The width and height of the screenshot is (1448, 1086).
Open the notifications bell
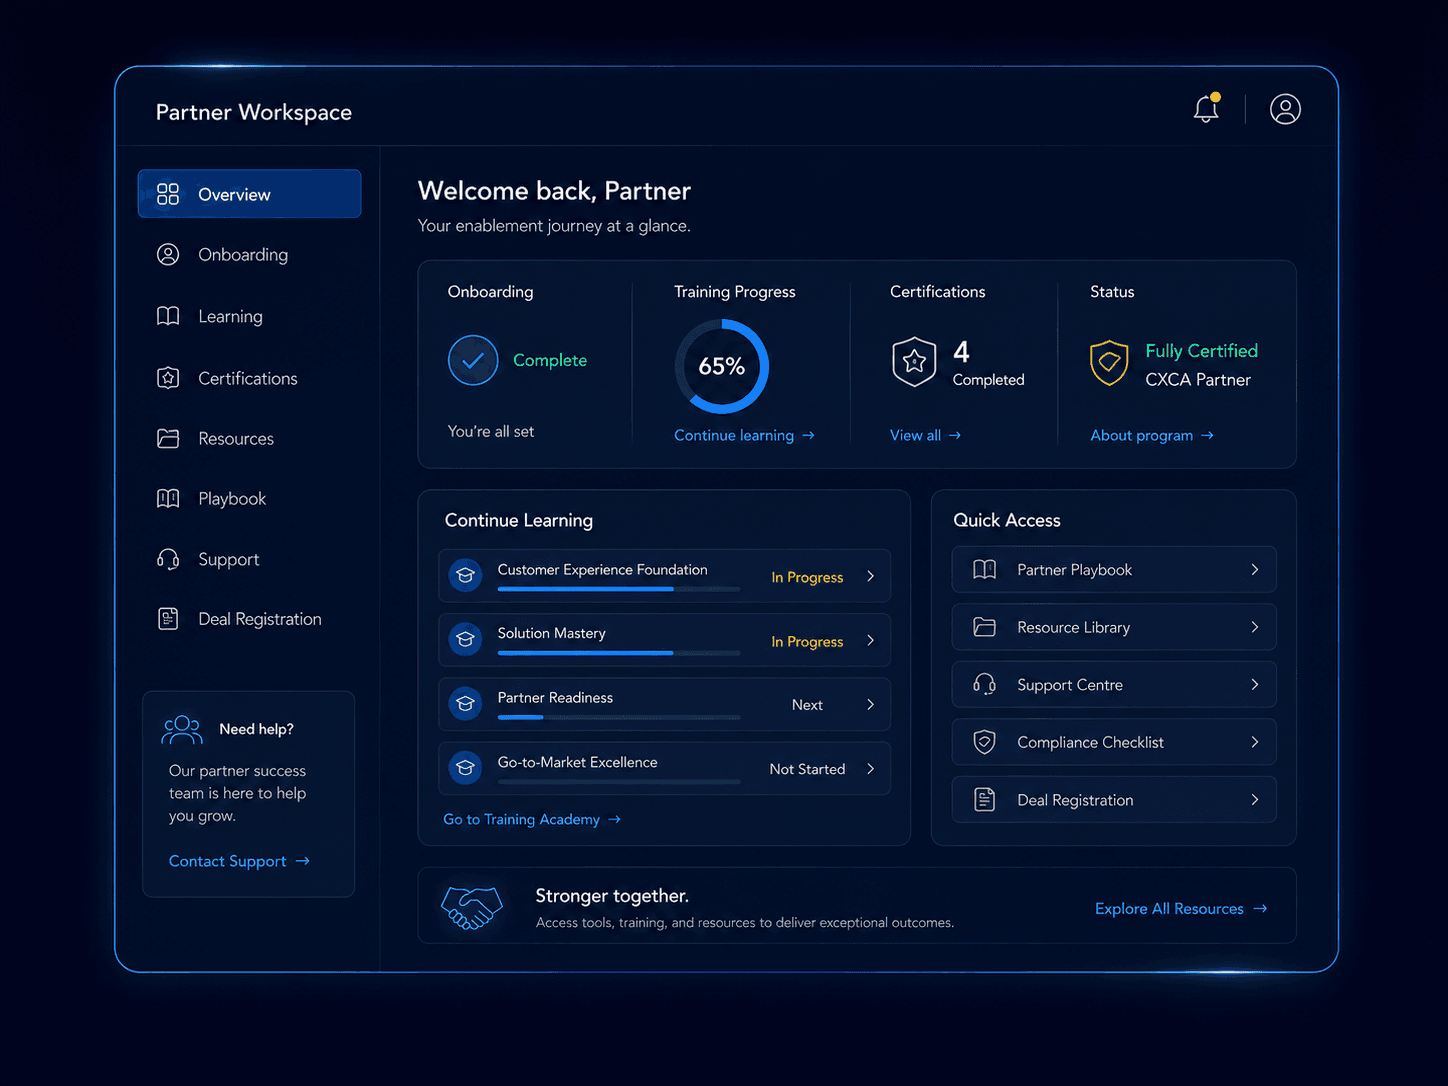pyautogui.click(x=1207, y=108)
